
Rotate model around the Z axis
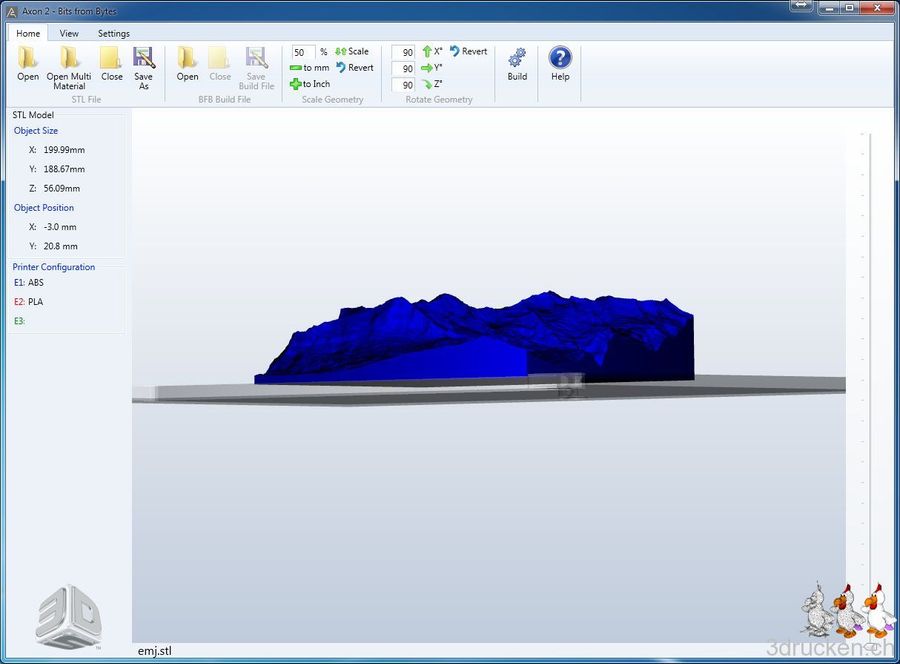[x=432, y=84]
